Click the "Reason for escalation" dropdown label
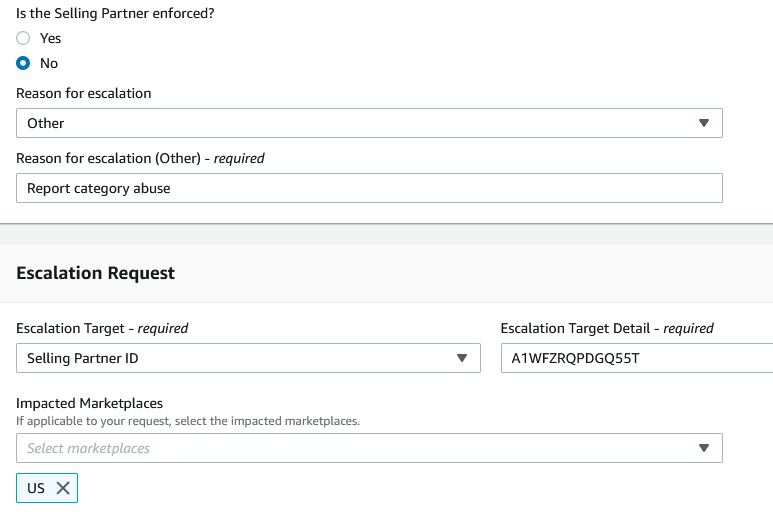 click(x=84, y=93)
